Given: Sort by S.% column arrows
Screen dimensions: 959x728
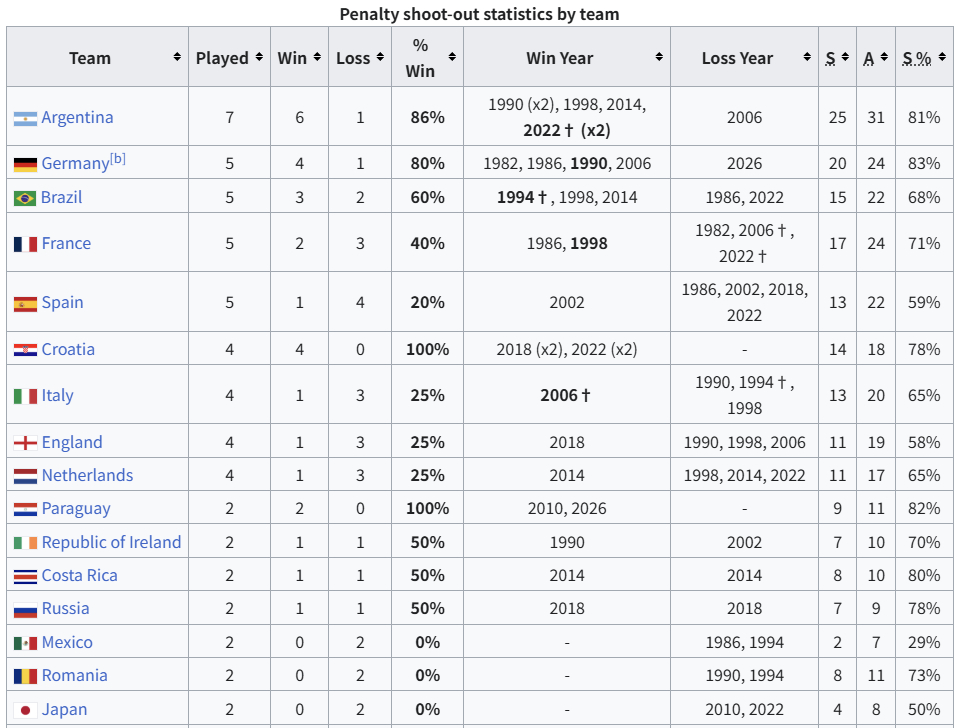Looking at the screenshot, I should click(x=942, y=57).
